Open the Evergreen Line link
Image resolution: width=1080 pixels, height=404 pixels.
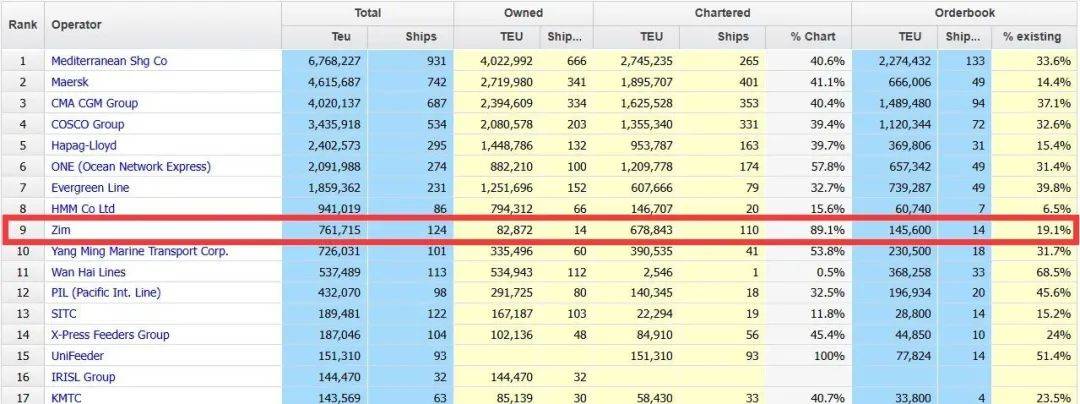point(90,188)
